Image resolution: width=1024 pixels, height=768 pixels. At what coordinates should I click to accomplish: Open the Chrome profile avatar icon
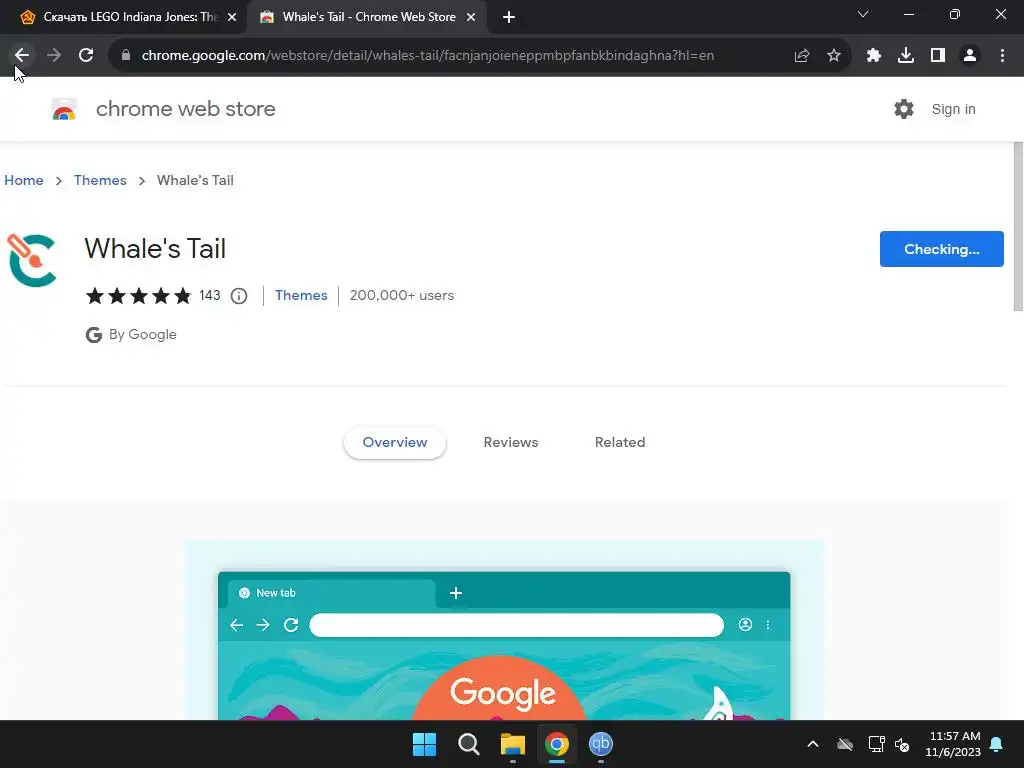click(970, 56)
